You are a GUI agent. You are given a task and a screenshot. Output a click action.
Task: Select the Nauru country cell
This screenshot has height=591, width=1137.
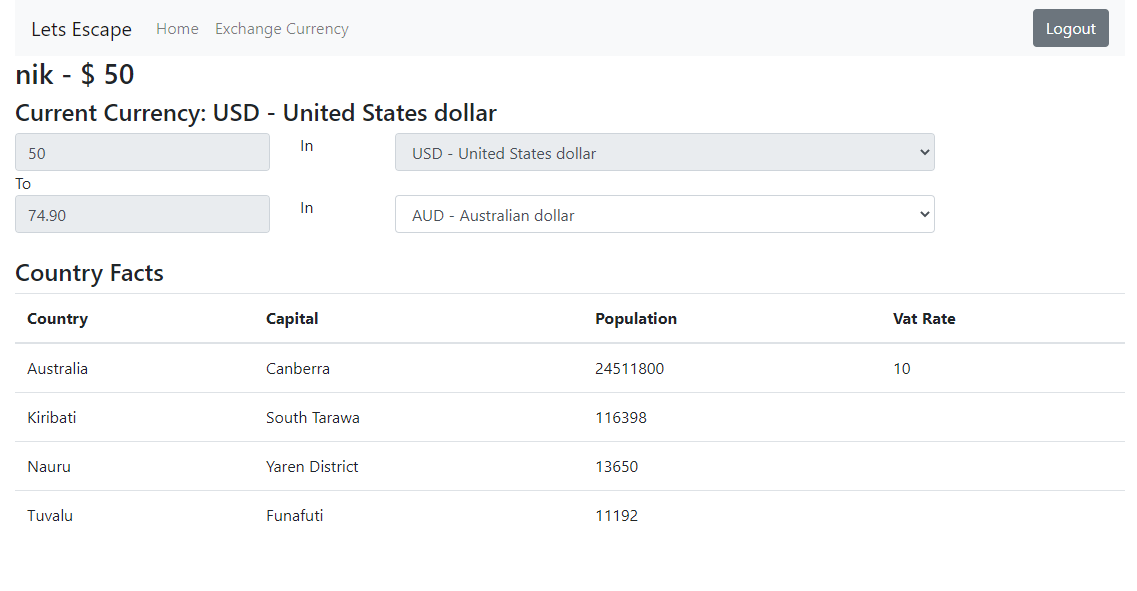(x=49, y=466)
